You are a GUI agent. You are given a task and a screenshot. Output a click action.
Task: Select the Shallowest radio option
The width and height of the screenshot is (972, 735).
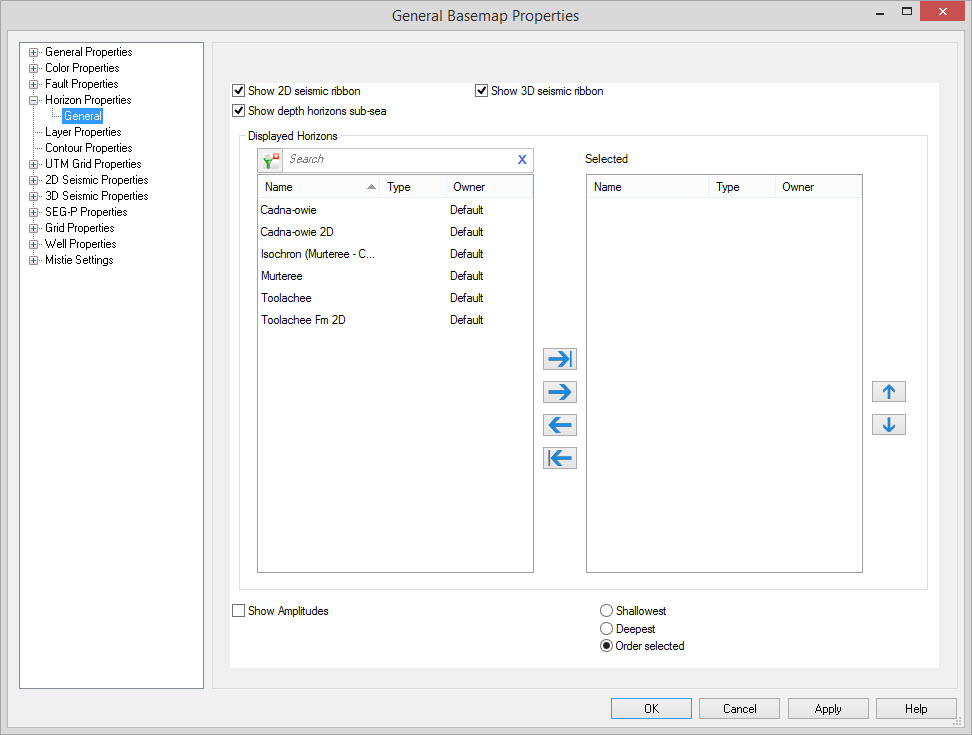tap(606, 611)
